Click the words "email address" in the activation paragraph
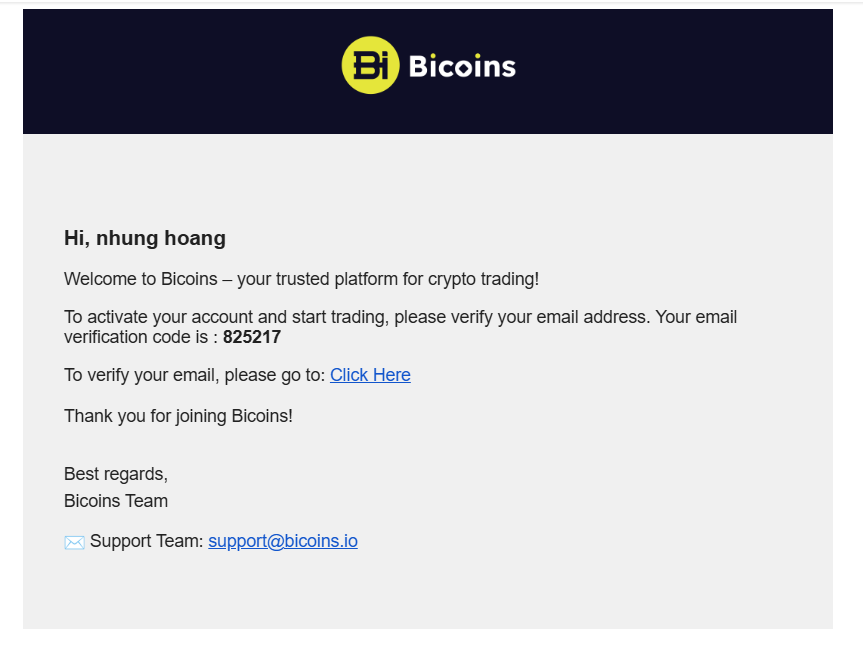The width and height of the screenshot is (863, 645). click(593, 317)
